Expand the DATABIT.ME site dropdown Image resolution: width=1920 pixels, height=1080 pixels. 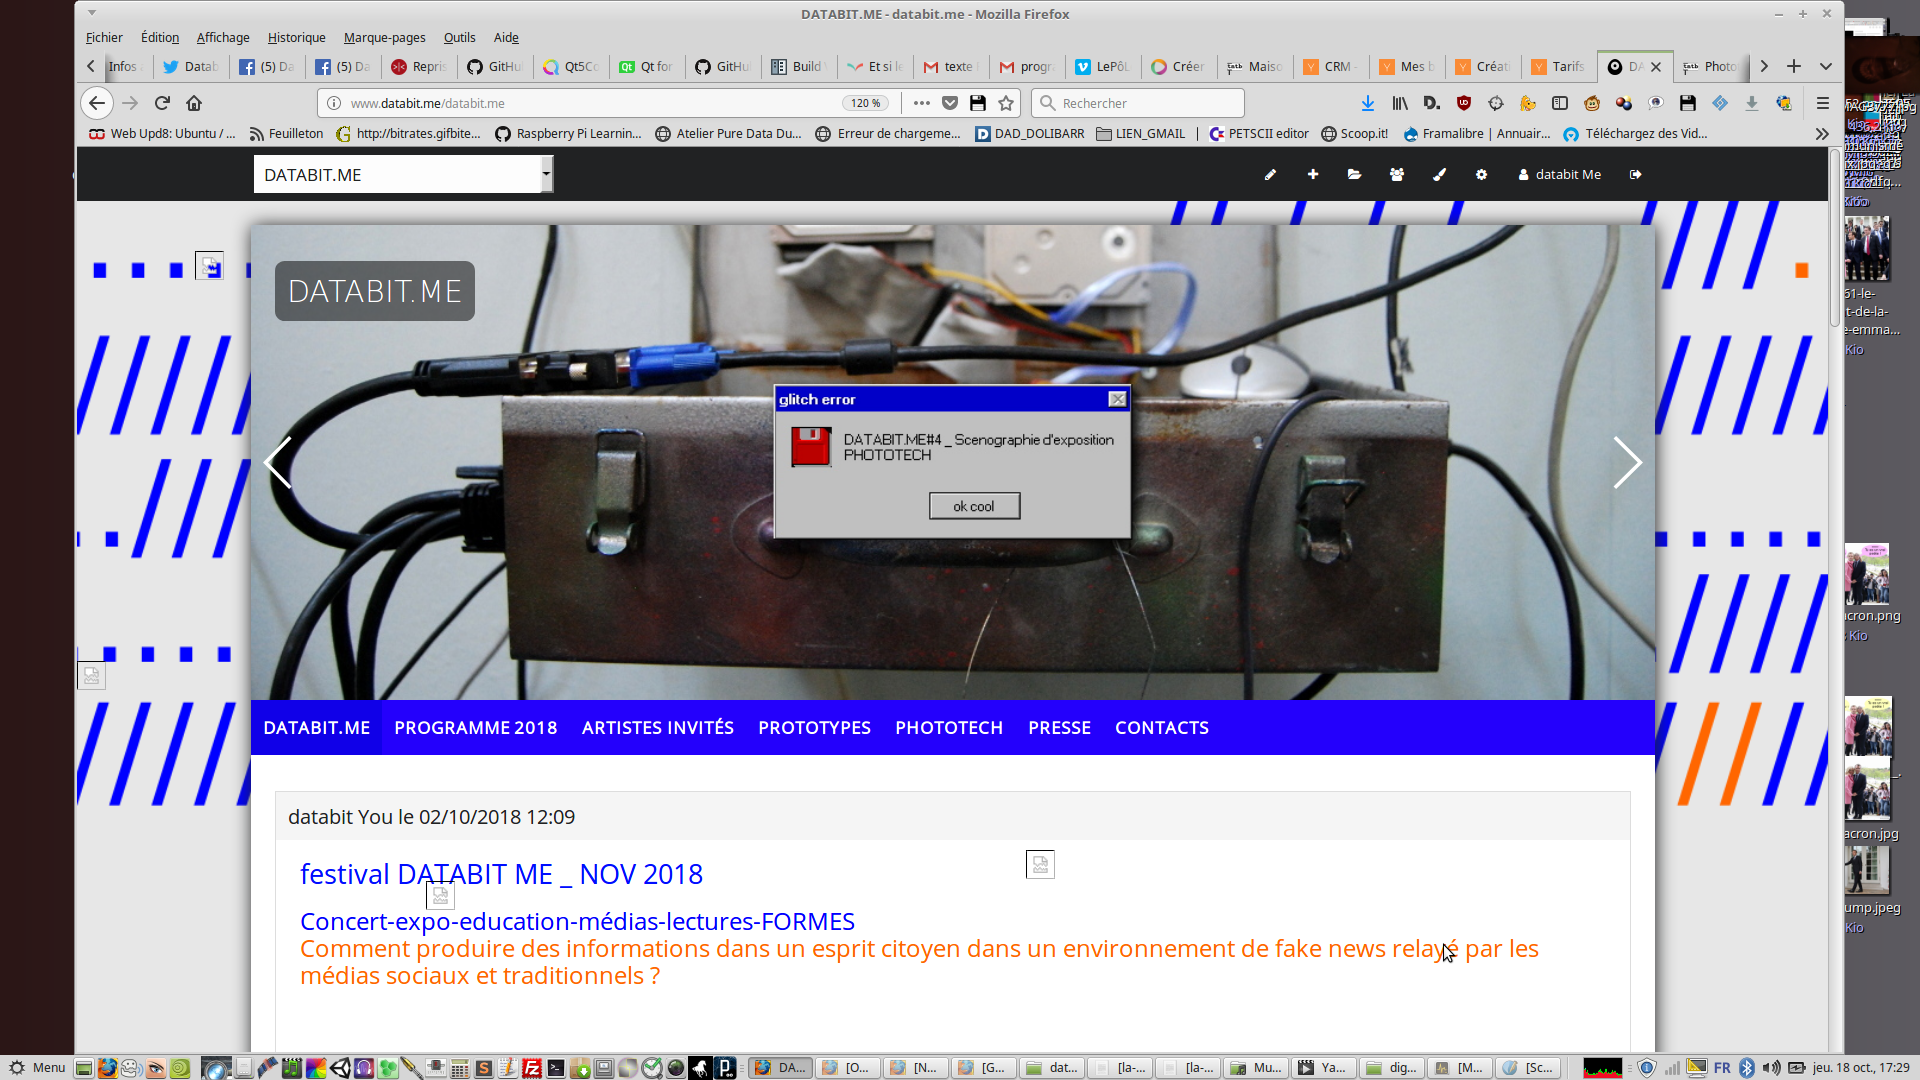546,174
